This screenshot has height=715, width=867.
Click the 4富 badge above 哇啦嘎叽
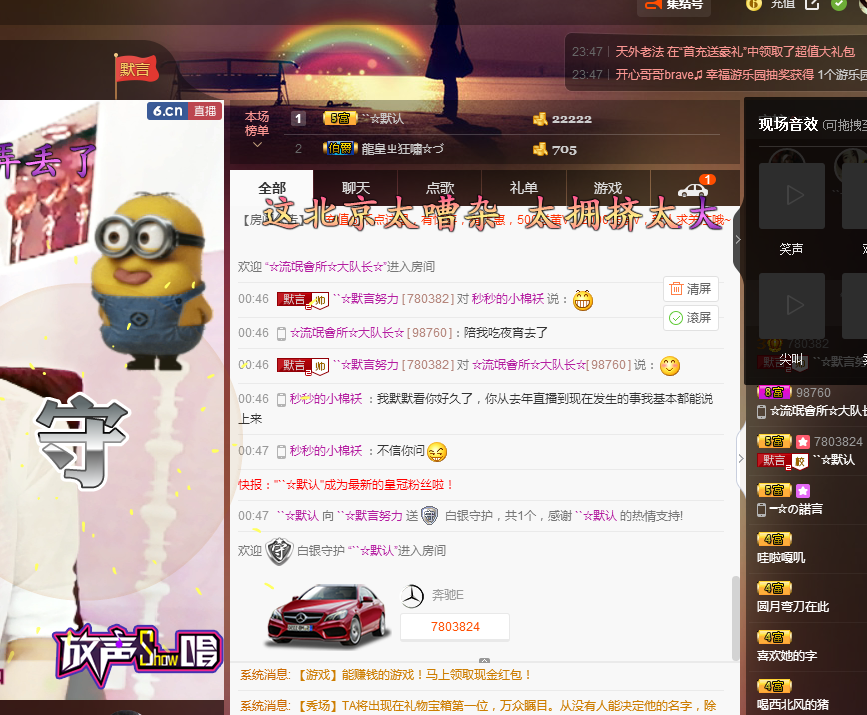click(x=774, y=539)
